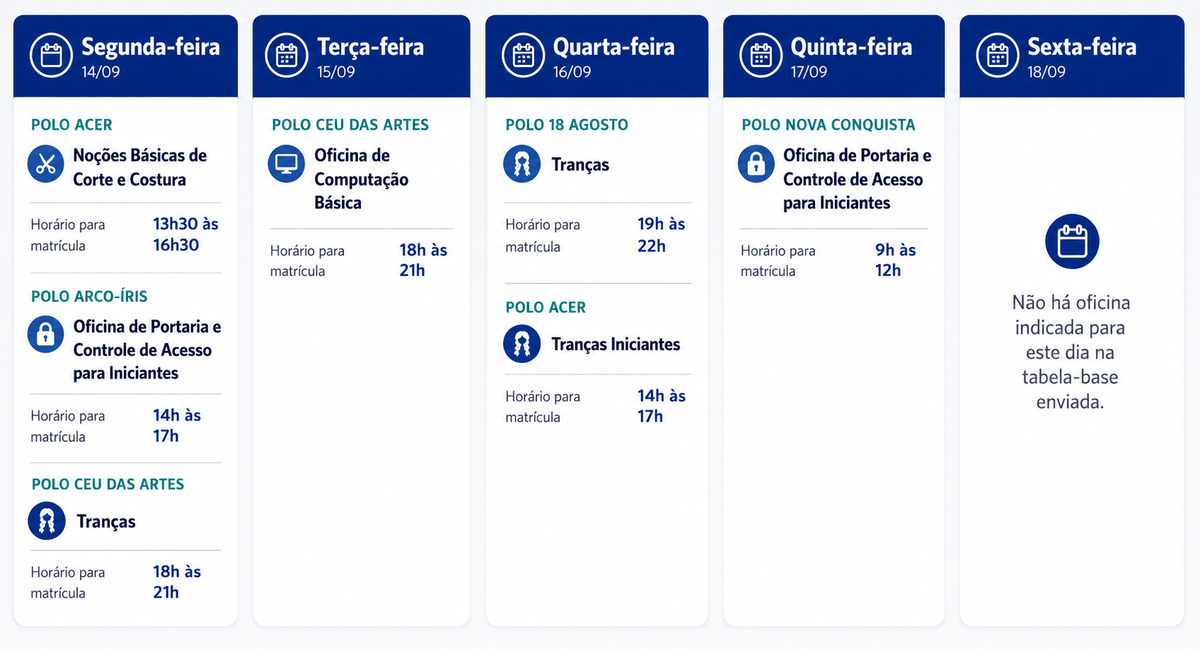Image resolution: width=1200 pixels, height=649 pixels.
Task: Click the padlock icon under Polo Nova Conquista
Action: pyautogui.click(x=756, y=163)
